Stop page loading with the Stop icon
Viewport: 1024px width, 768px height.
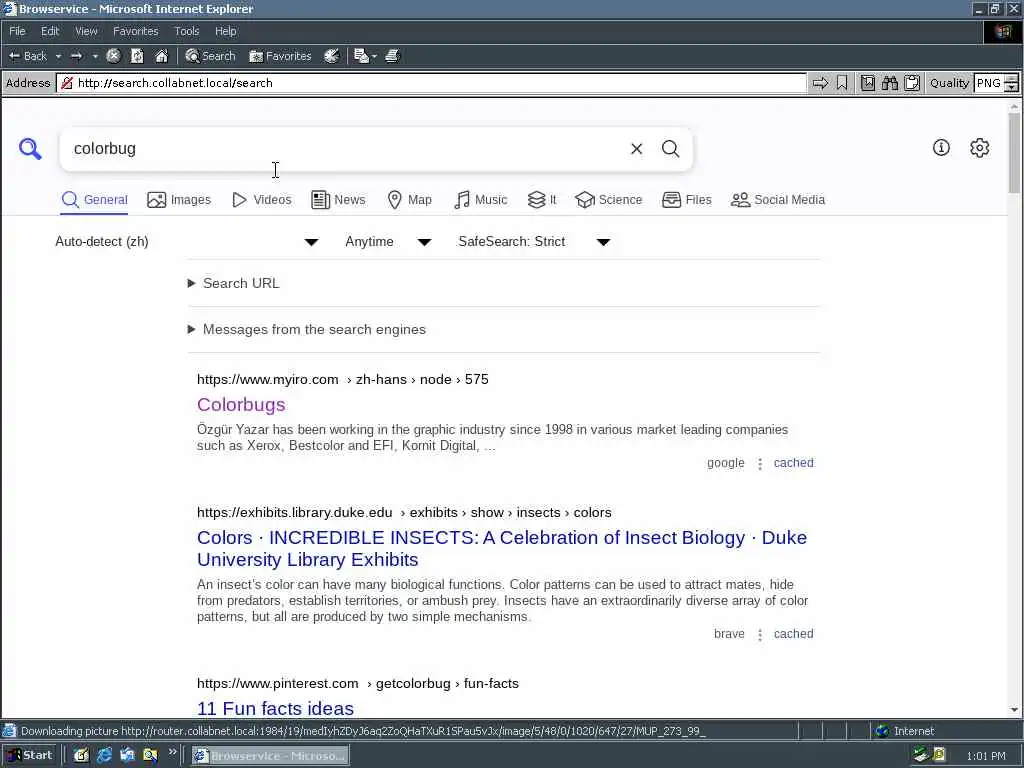point(113,56)
